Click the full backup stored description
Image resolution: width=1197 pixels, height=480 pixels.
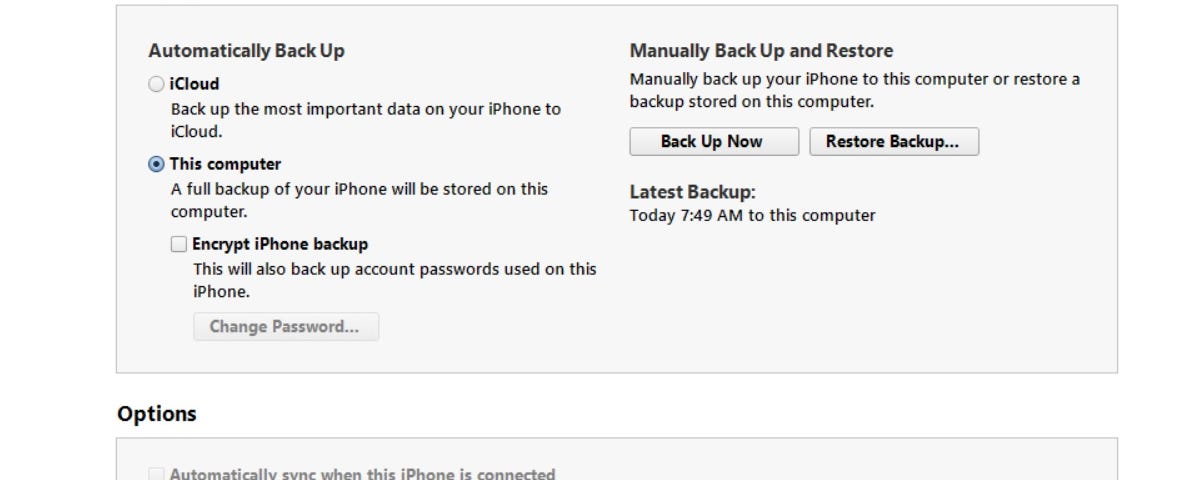click(x=360, y=201)
